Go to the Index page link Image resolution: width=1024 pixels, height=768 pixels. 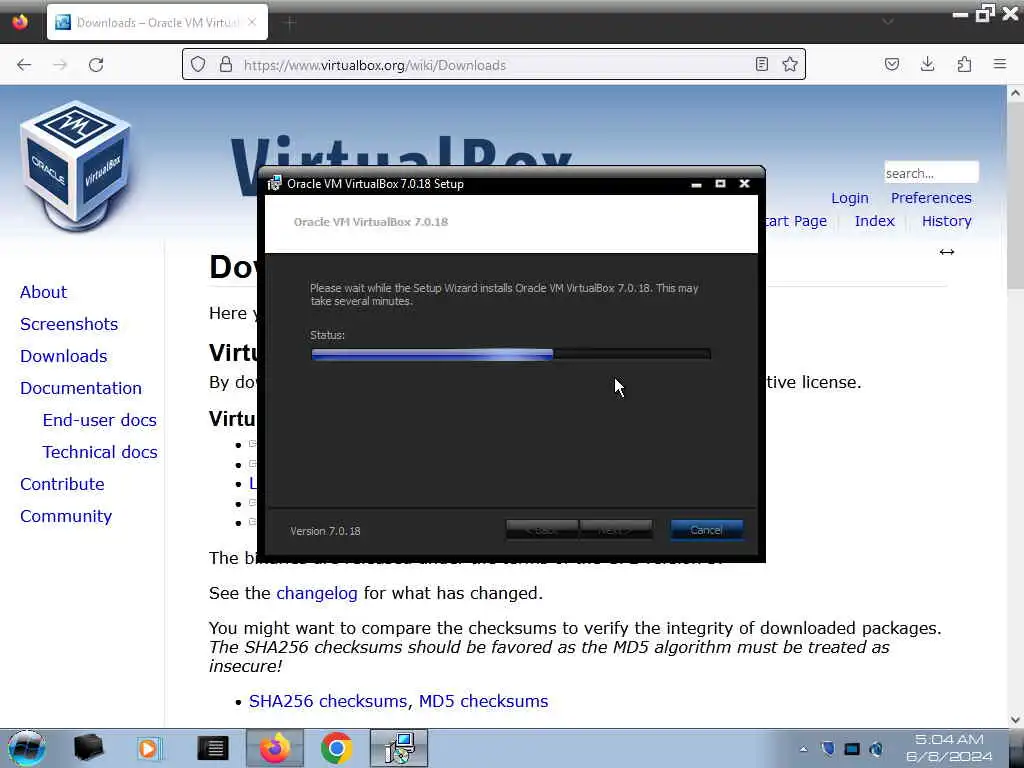(x=874, y=221)
